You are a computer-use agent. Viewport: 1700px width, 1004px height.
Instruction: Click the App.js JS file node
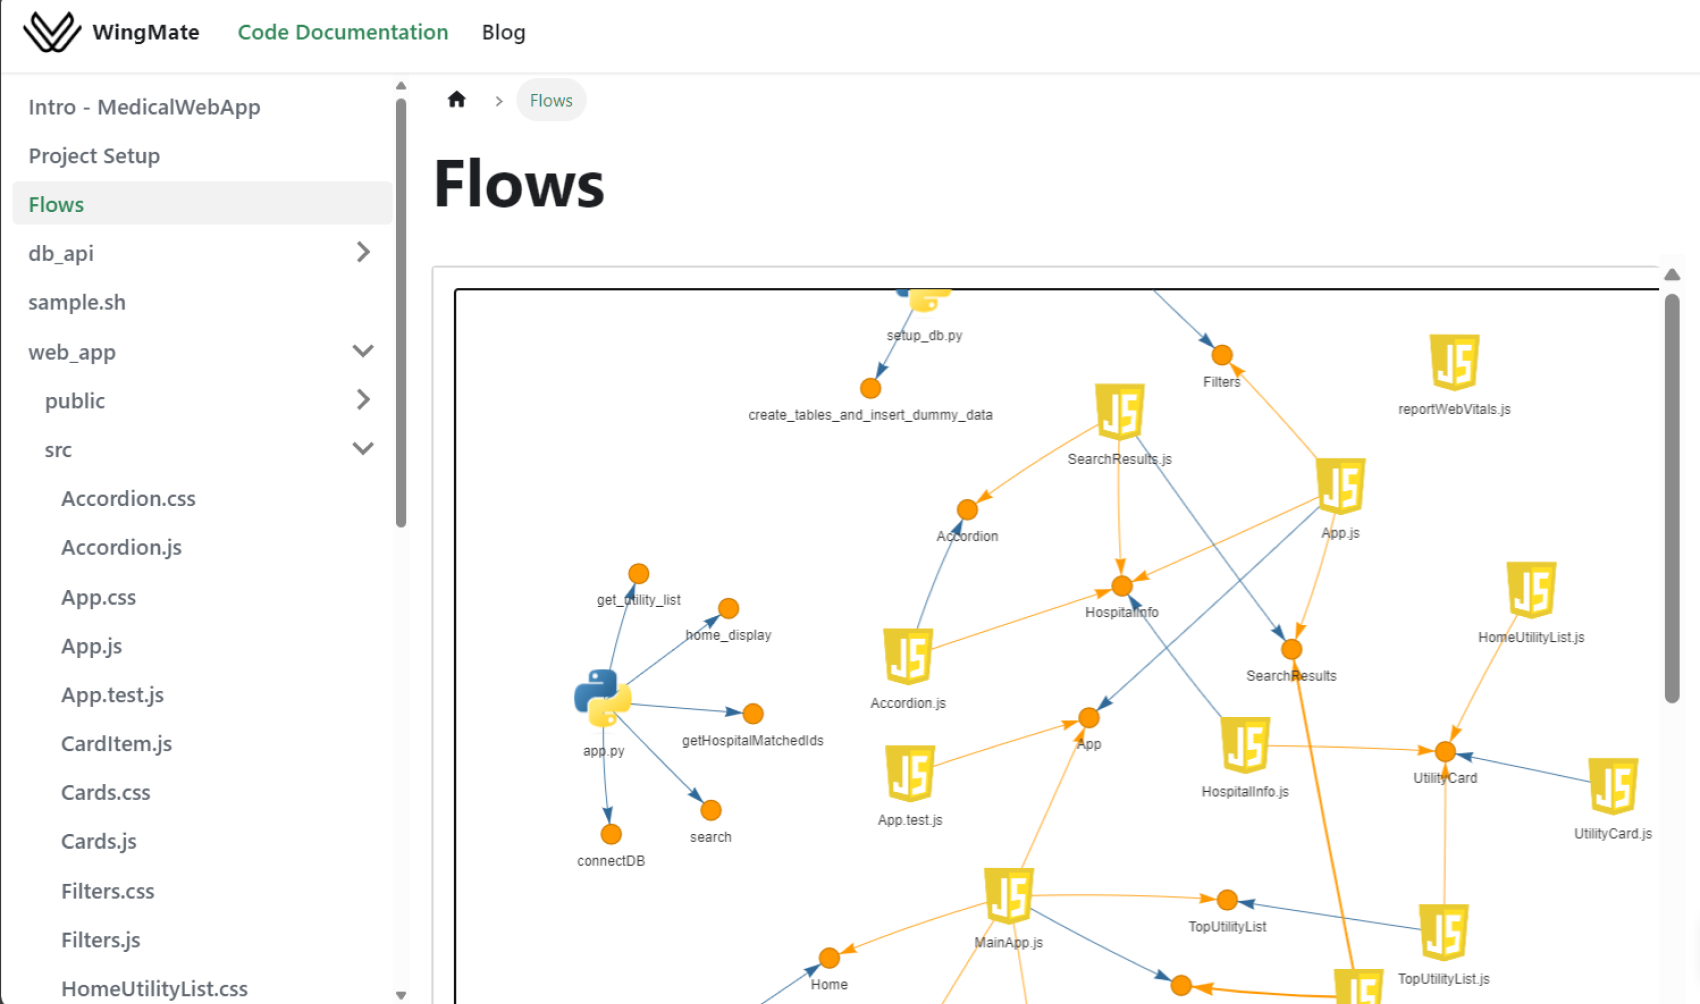(1340, 486)
